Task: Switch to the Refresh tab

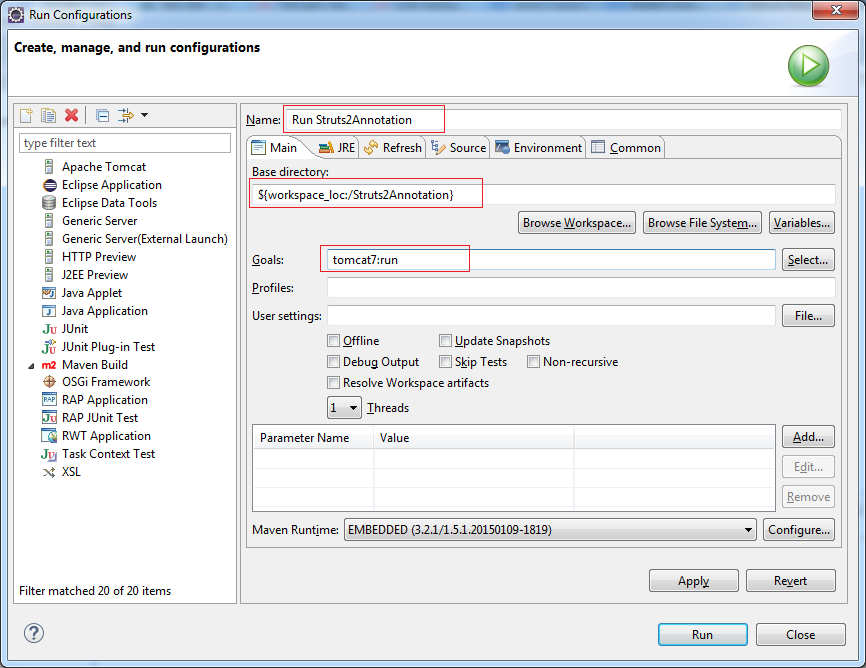Action: pyautogui.click(x=393, y=148)
